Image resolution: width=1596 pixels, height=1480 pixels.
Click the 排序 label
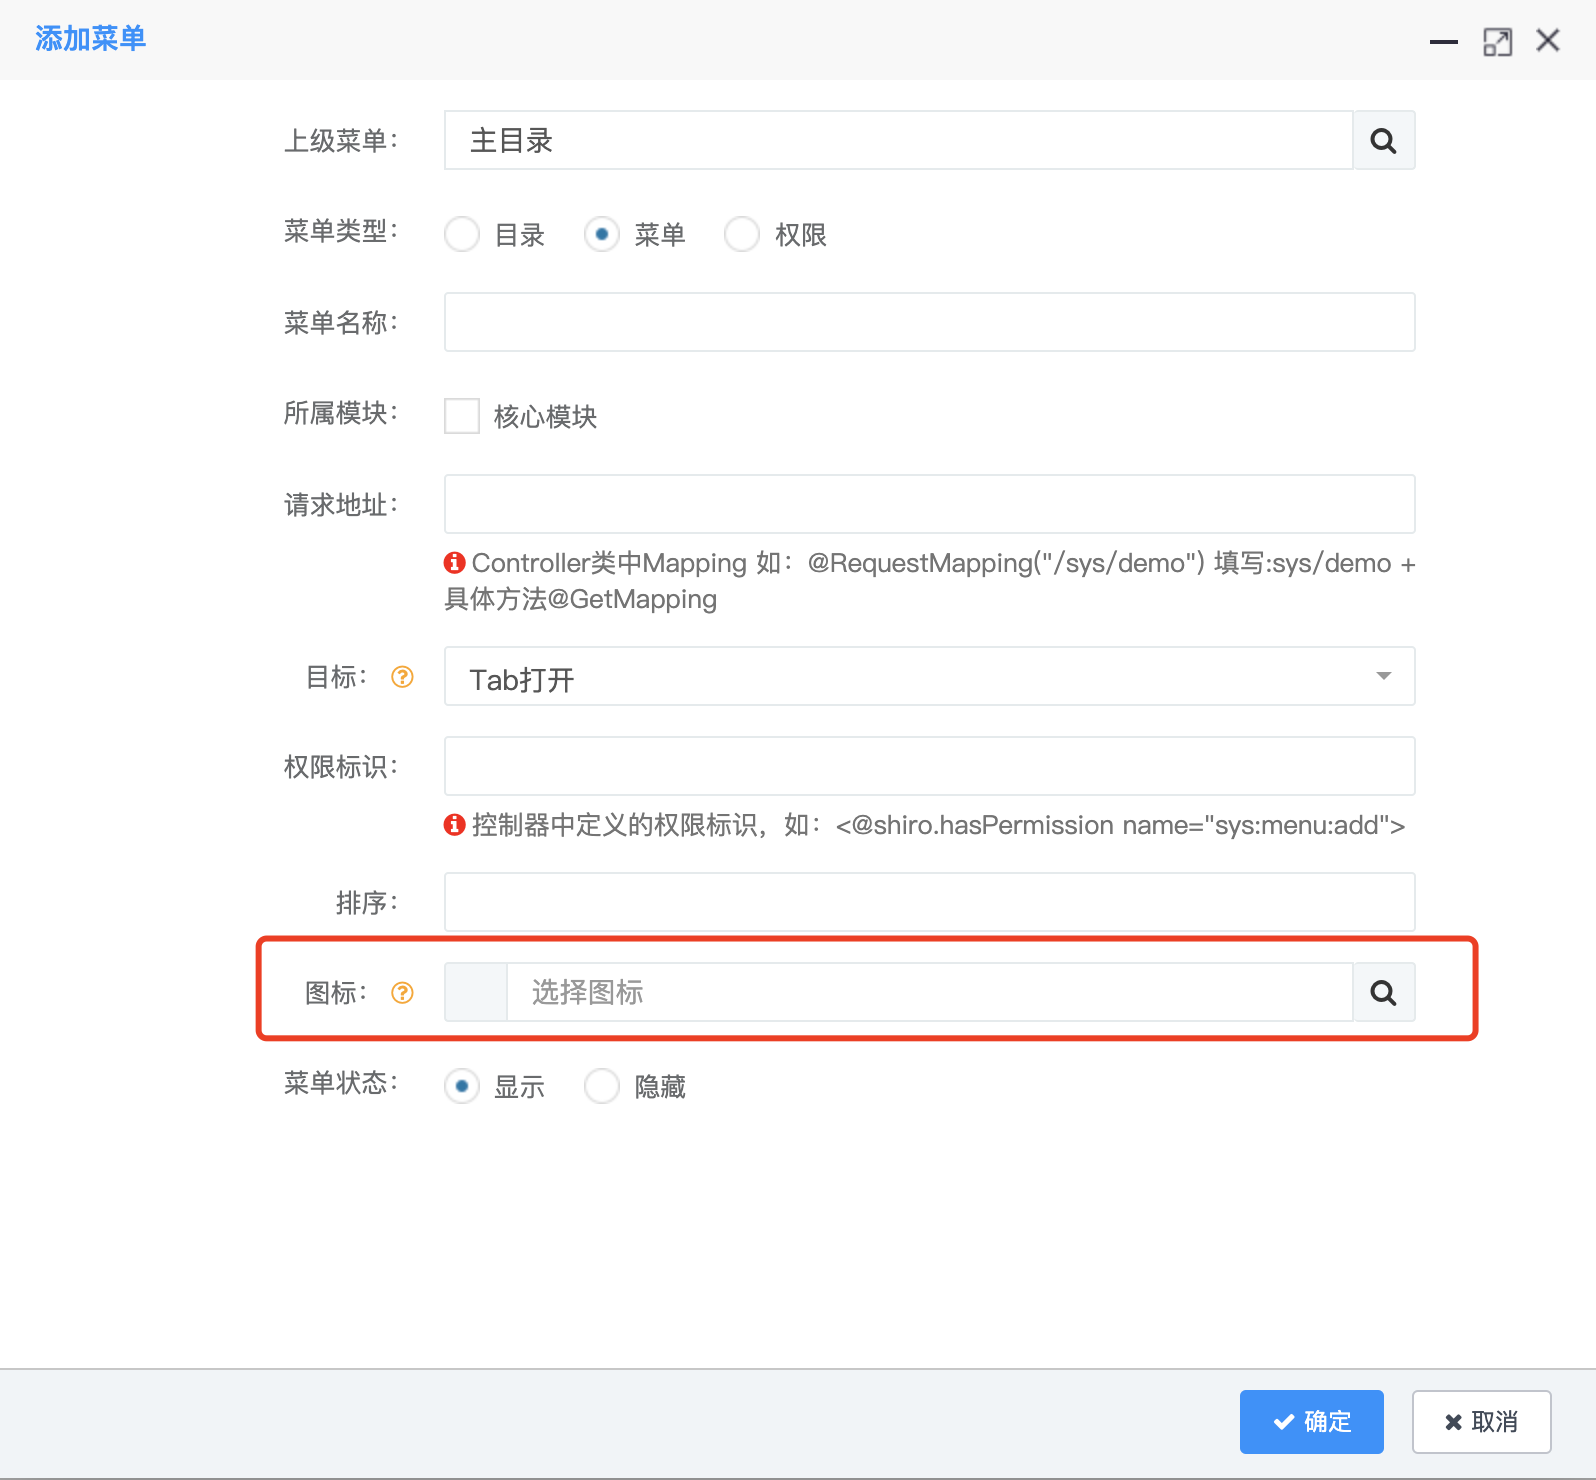(x=367, y=903)
